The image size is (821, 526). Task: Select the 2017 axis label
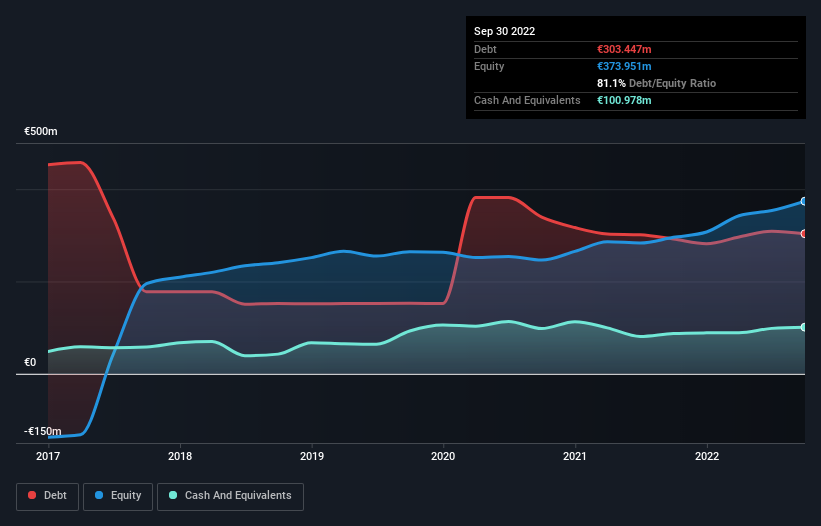[x=48, y=456]
